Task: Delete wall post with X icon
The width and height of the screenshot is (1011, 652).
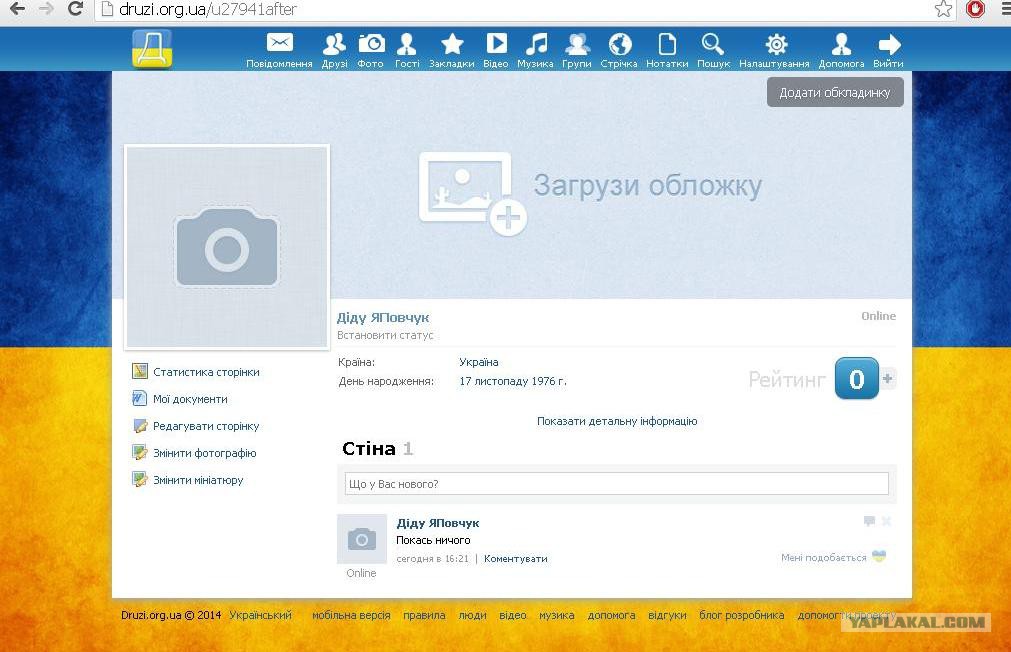Action: point(887,521)
